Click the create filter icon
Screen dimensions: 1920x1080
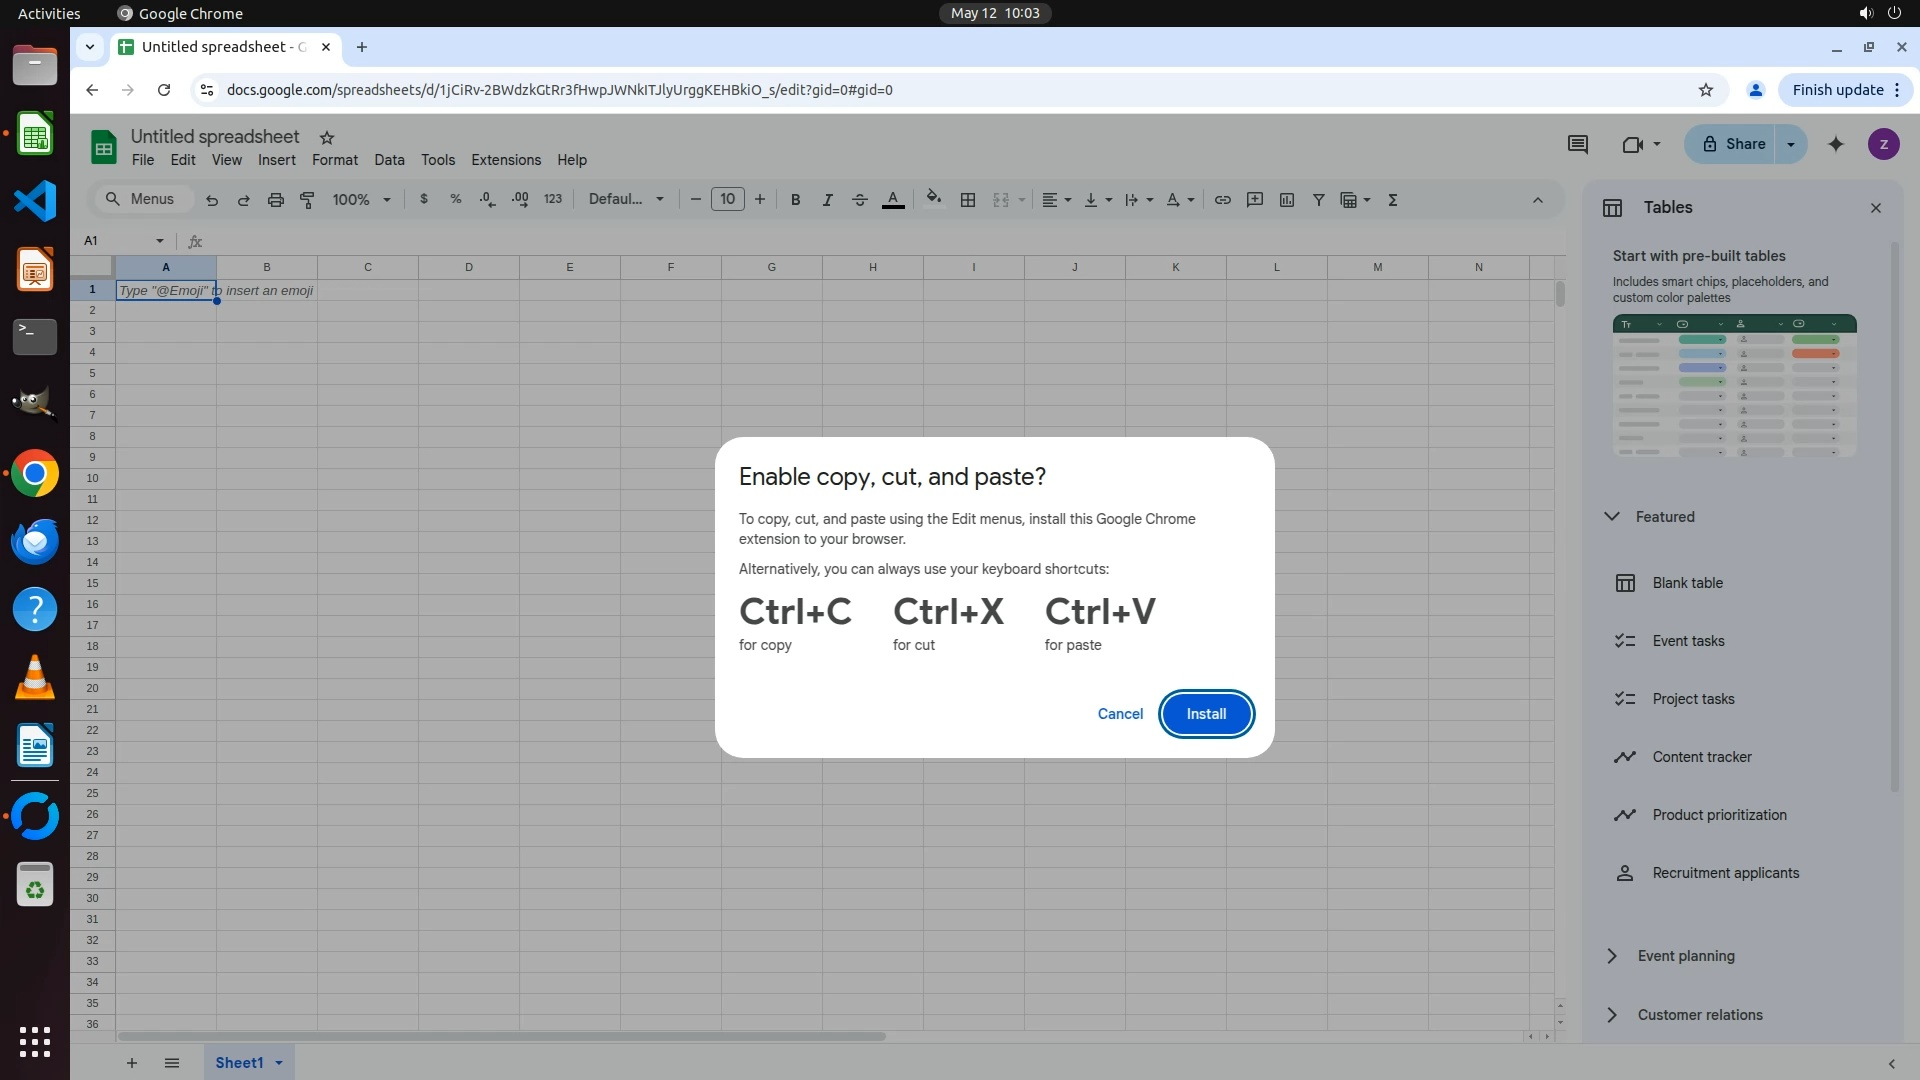pyautogui.click(x=1318, y=200)
